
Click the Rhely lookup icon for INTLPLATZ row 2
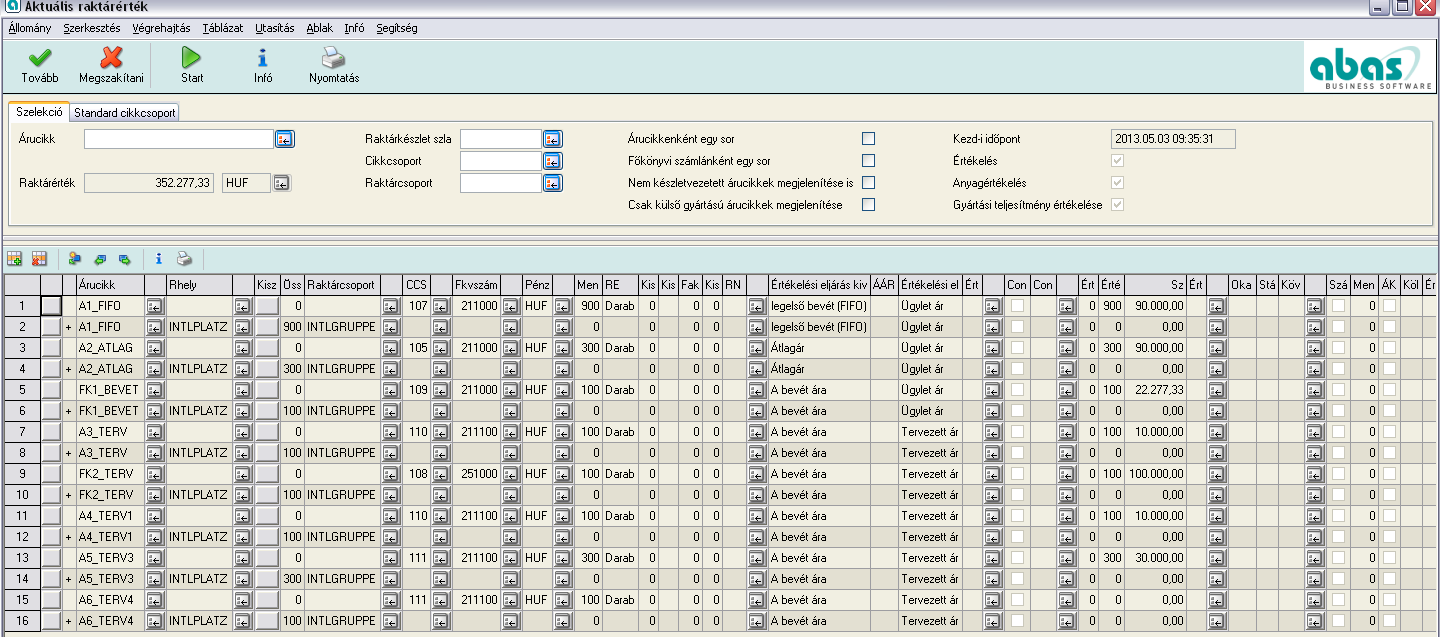tap(242, 326)
